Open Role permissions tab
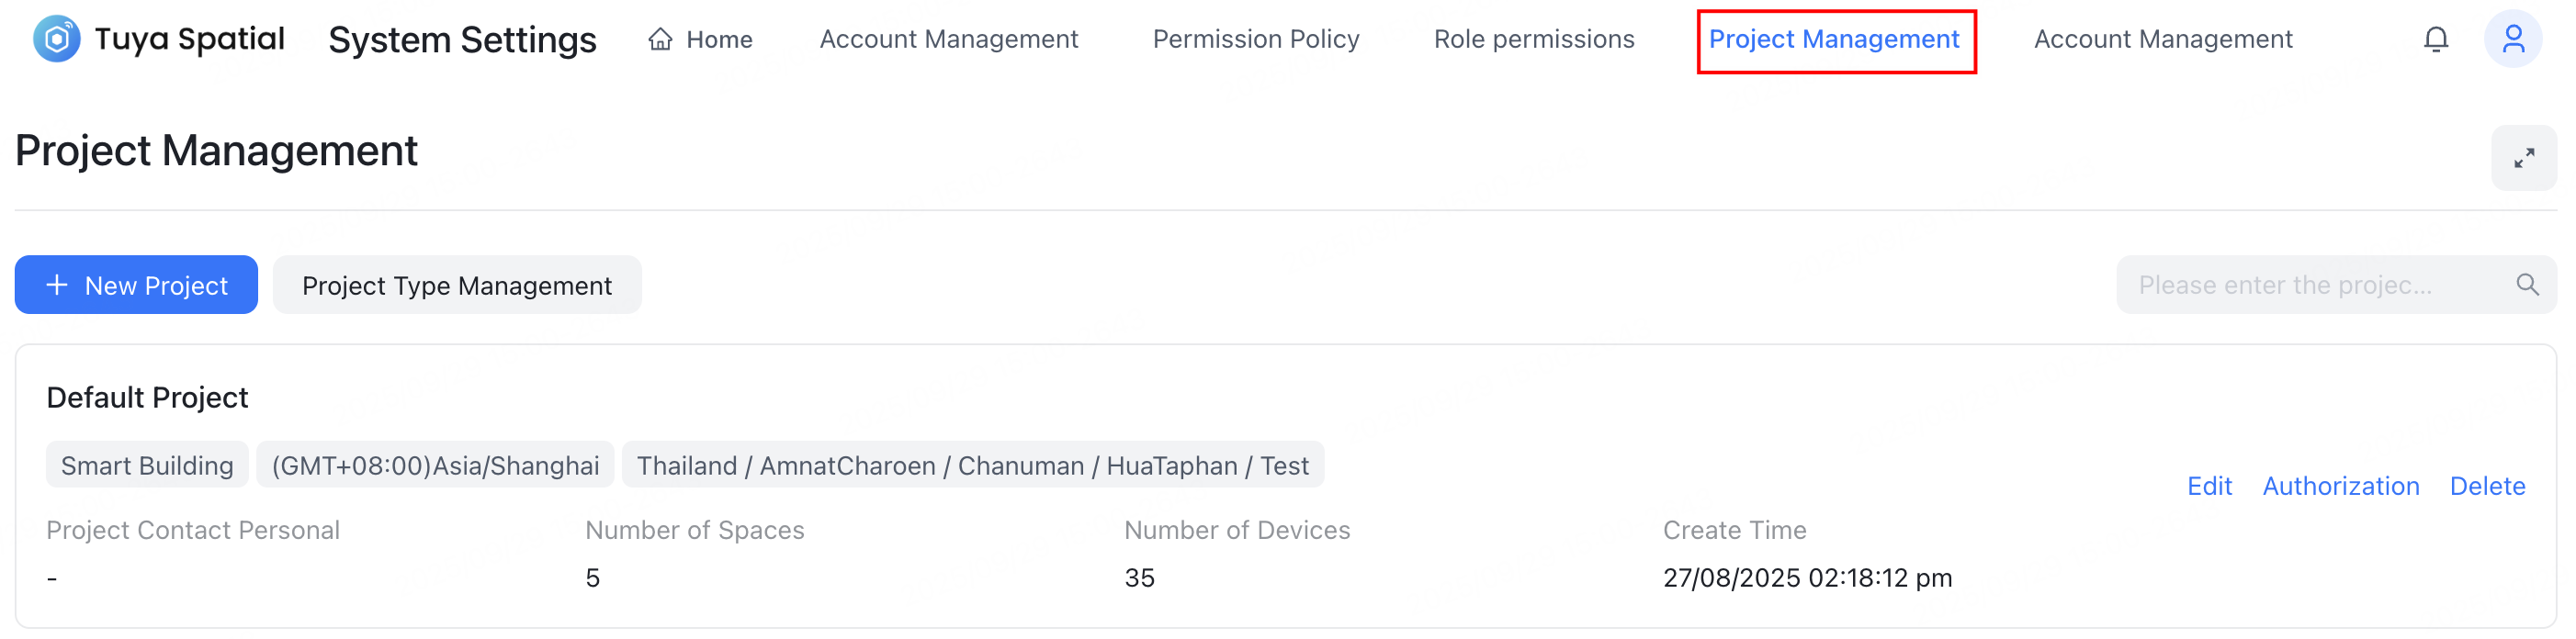 (x=1533, y=39)
